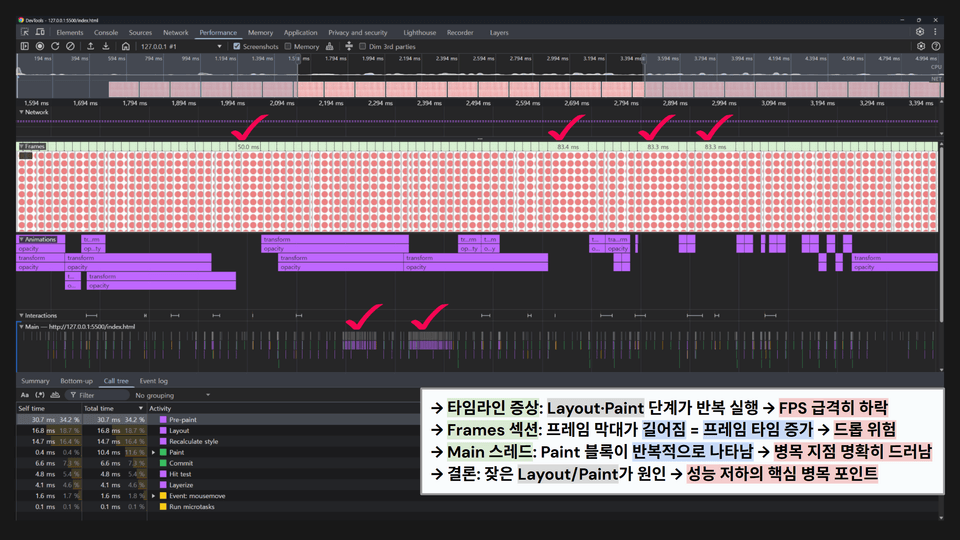Sort by Activity column header

[x=283, y=408]
